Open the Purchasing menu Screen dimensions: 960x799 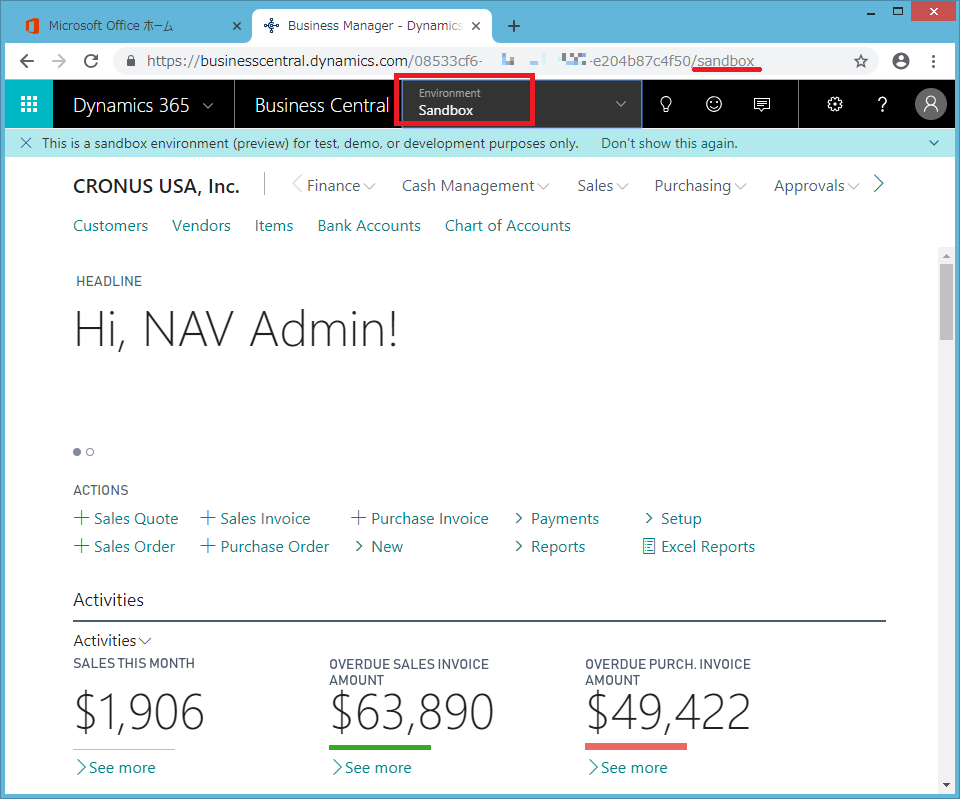(699, 186)
